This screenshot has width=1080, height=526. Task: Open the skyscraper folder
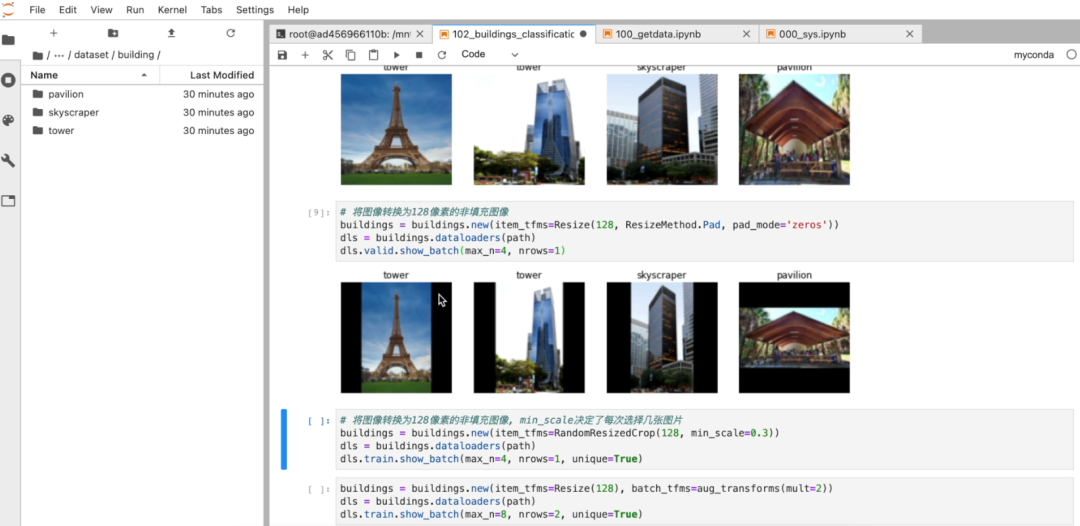point(73,112)
